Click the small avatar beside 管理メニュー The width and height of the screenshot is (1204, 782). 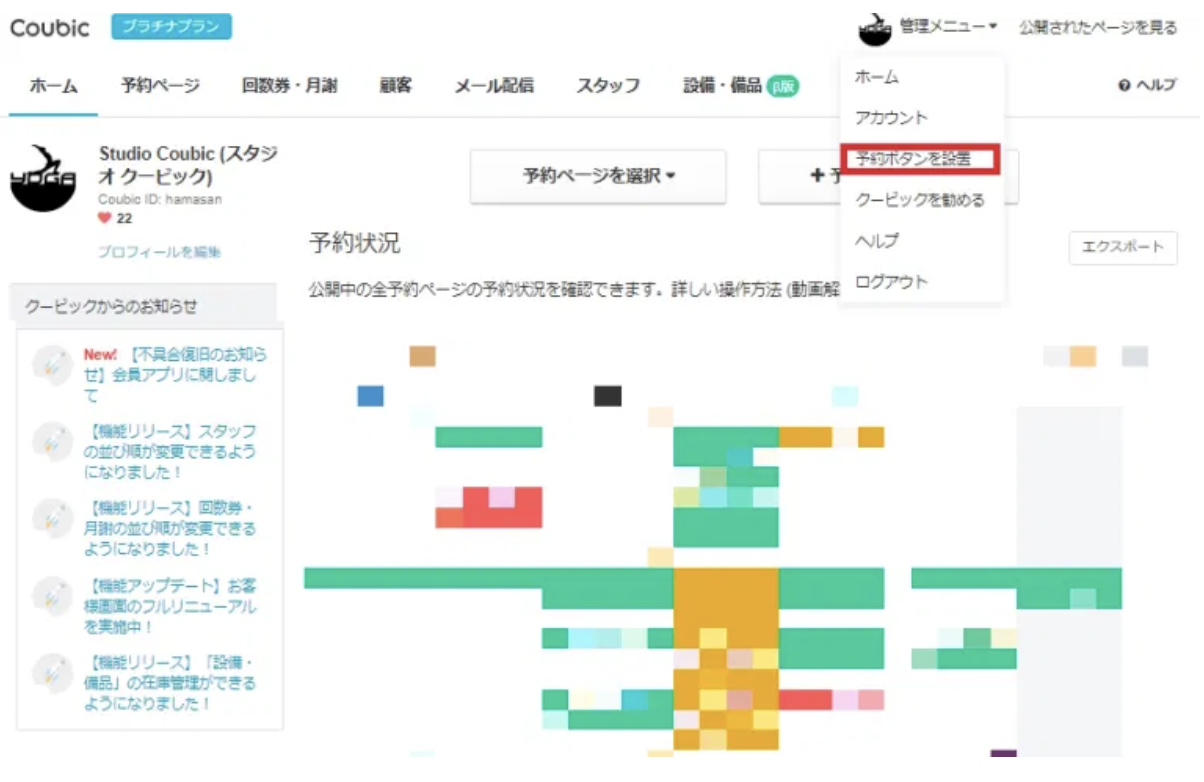coord(875,29)
